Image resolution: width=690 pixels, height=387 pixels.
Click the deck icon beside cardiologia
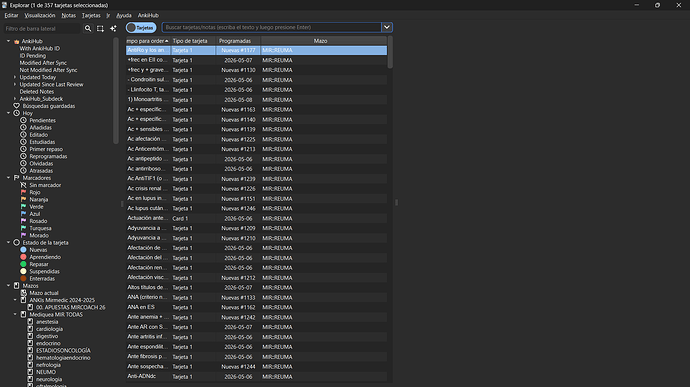click(30, 329)
